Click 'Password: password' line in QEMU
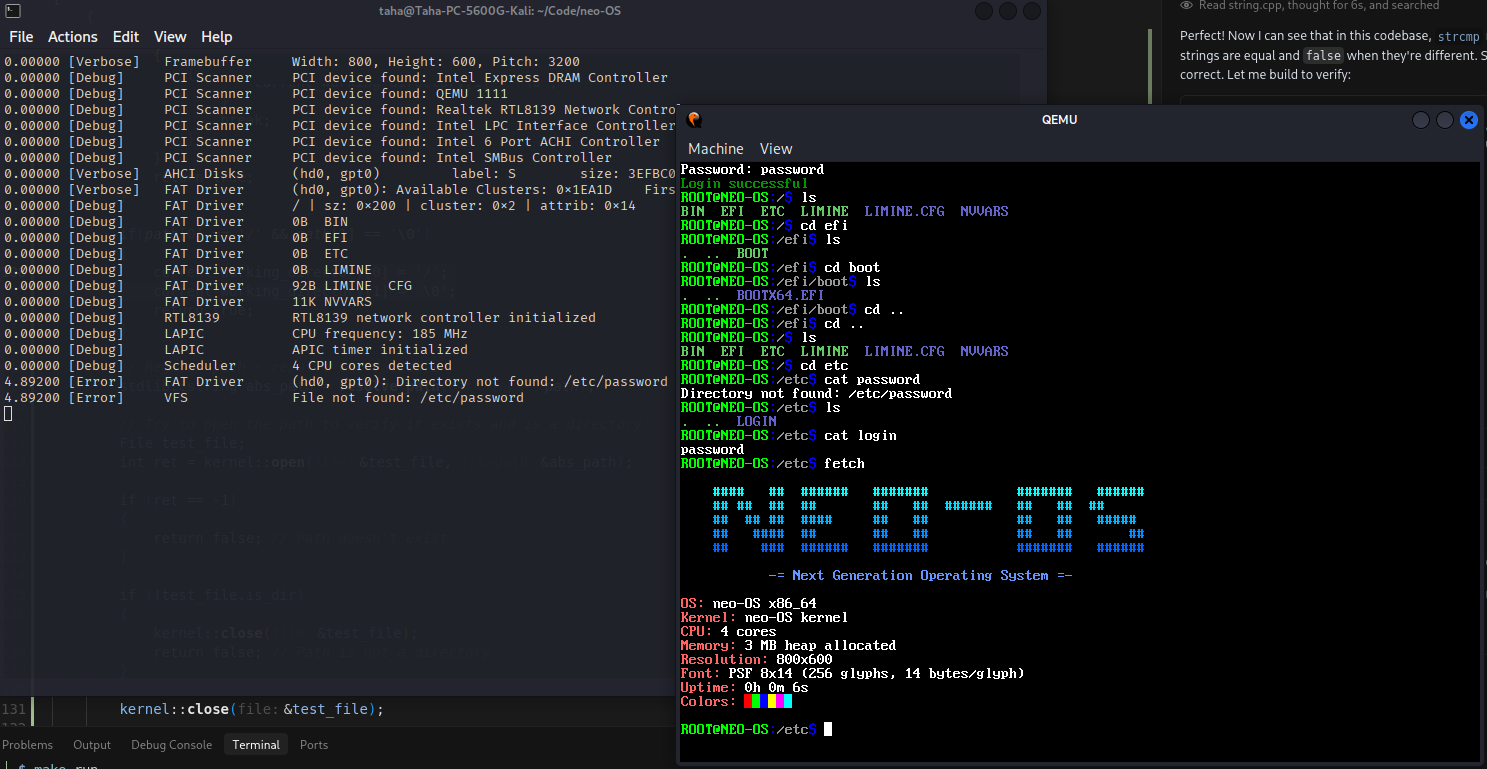Screen dimensions: 1487x769 pyautogui.click(x=752, y=169)
